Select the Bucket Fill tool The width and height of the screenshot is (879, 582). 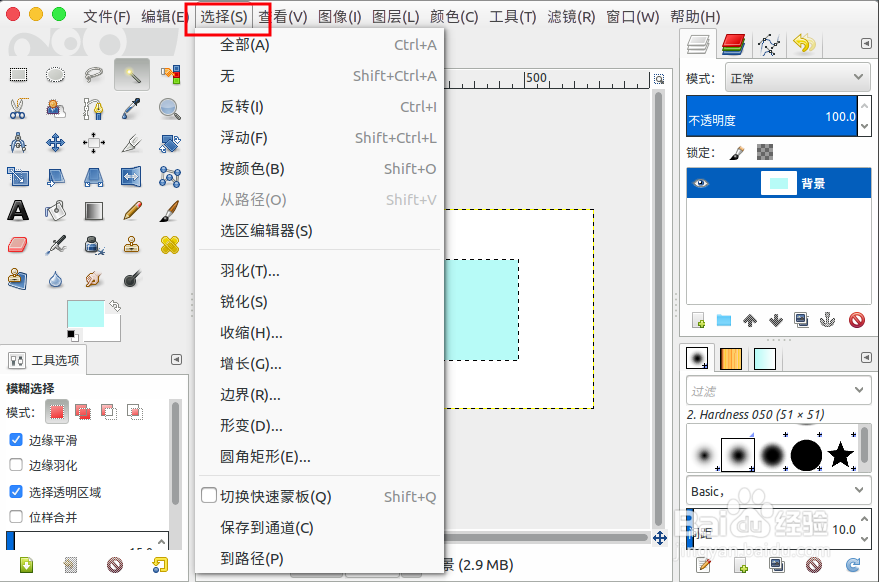(x=55, y=211)
